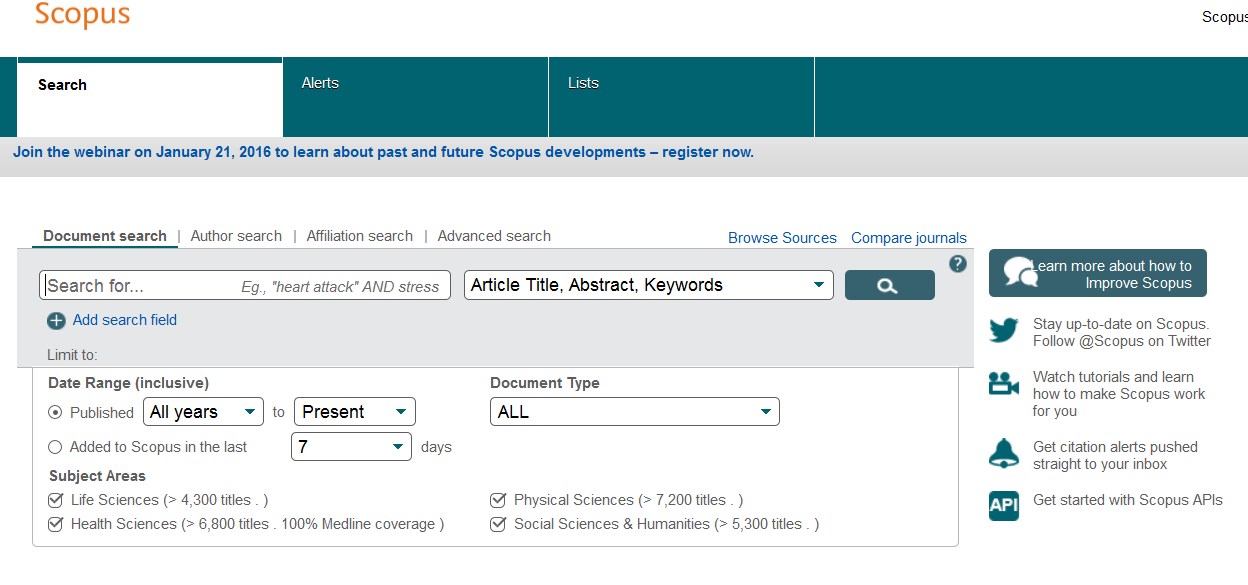Open the Present end date dropdown
The image size is (1248, 585).
click(355, 412)
